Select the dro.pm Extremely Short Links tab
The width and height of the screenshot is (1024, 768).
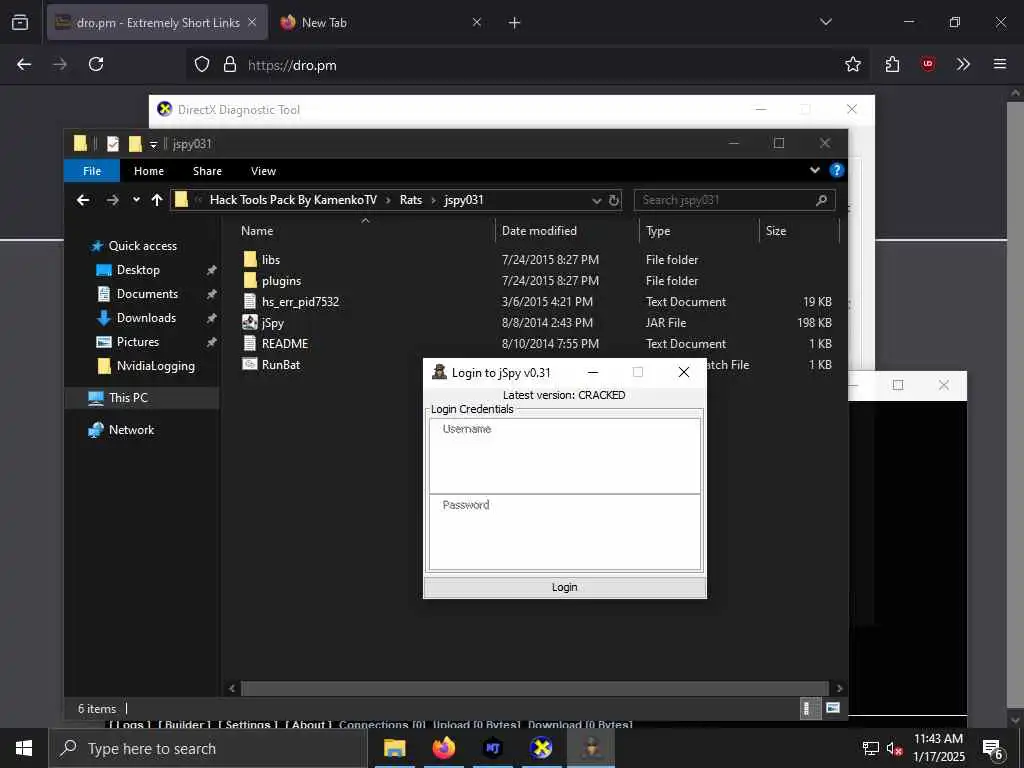pyautogui.click(x=157, y=22)
